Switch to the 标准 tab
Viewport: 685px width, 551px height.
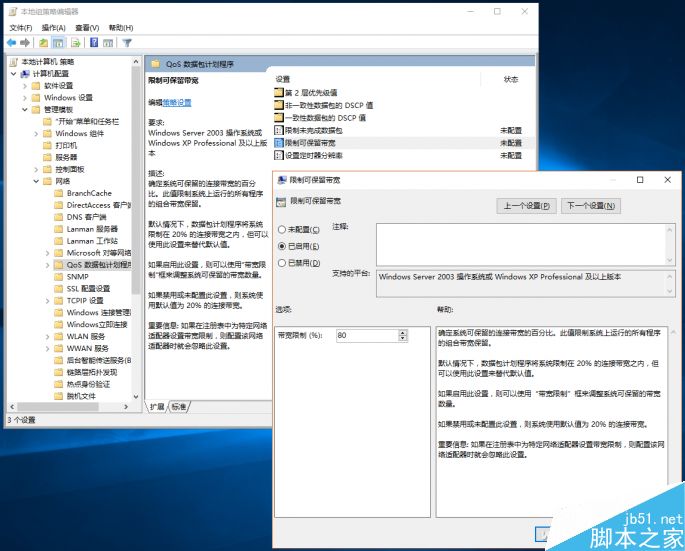(x=178, y=407)
